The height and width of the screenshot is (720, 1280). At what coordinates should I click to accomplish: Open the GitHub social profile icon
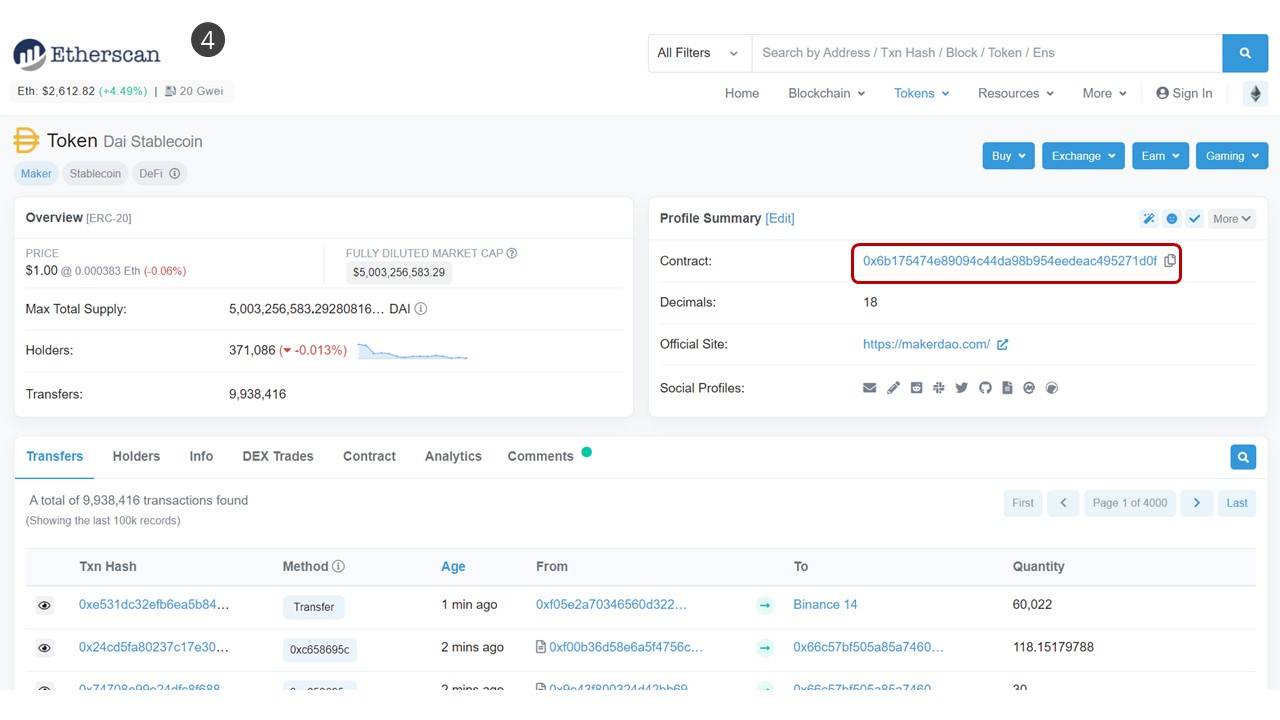click(985, 388)
